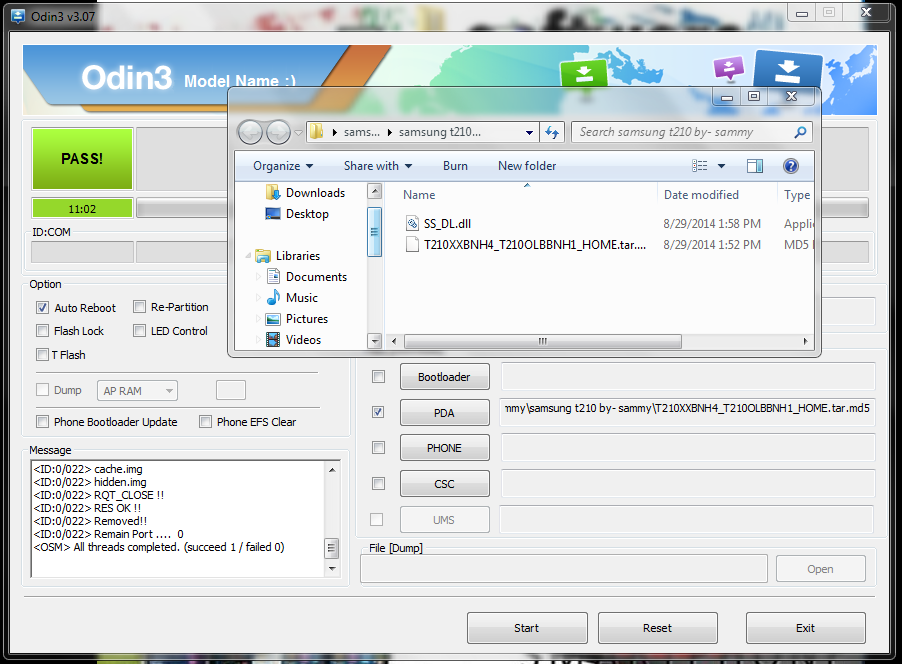
Task: Click the Libraries icon in navigation pane
Action: 263,255
